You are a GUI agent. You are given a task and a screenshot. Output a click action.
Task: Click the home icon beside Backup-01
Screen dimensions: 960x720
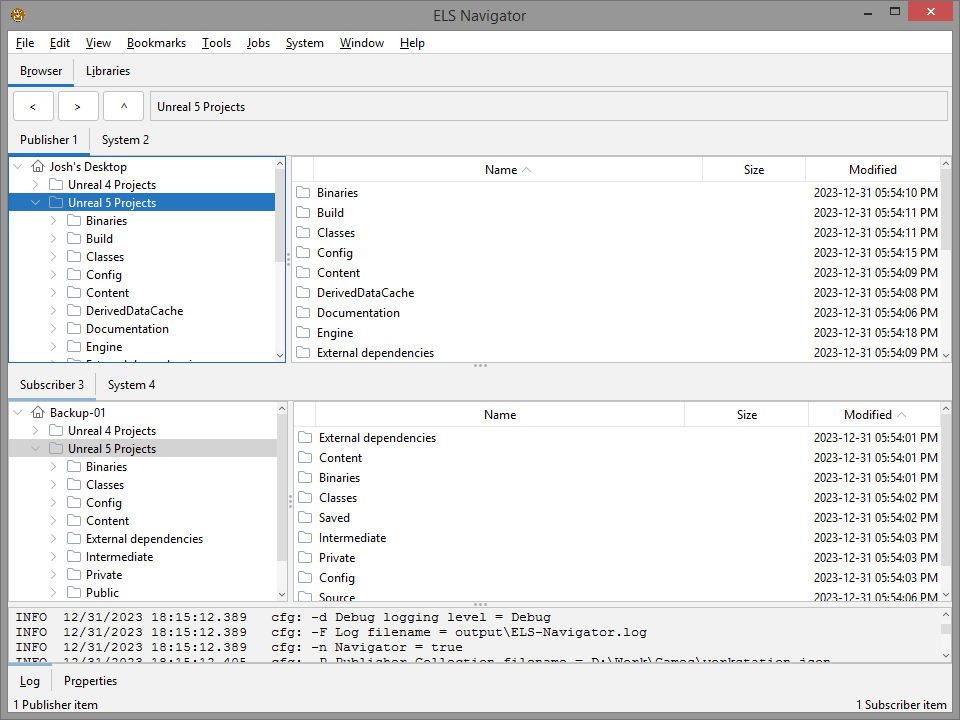(38, 413)
